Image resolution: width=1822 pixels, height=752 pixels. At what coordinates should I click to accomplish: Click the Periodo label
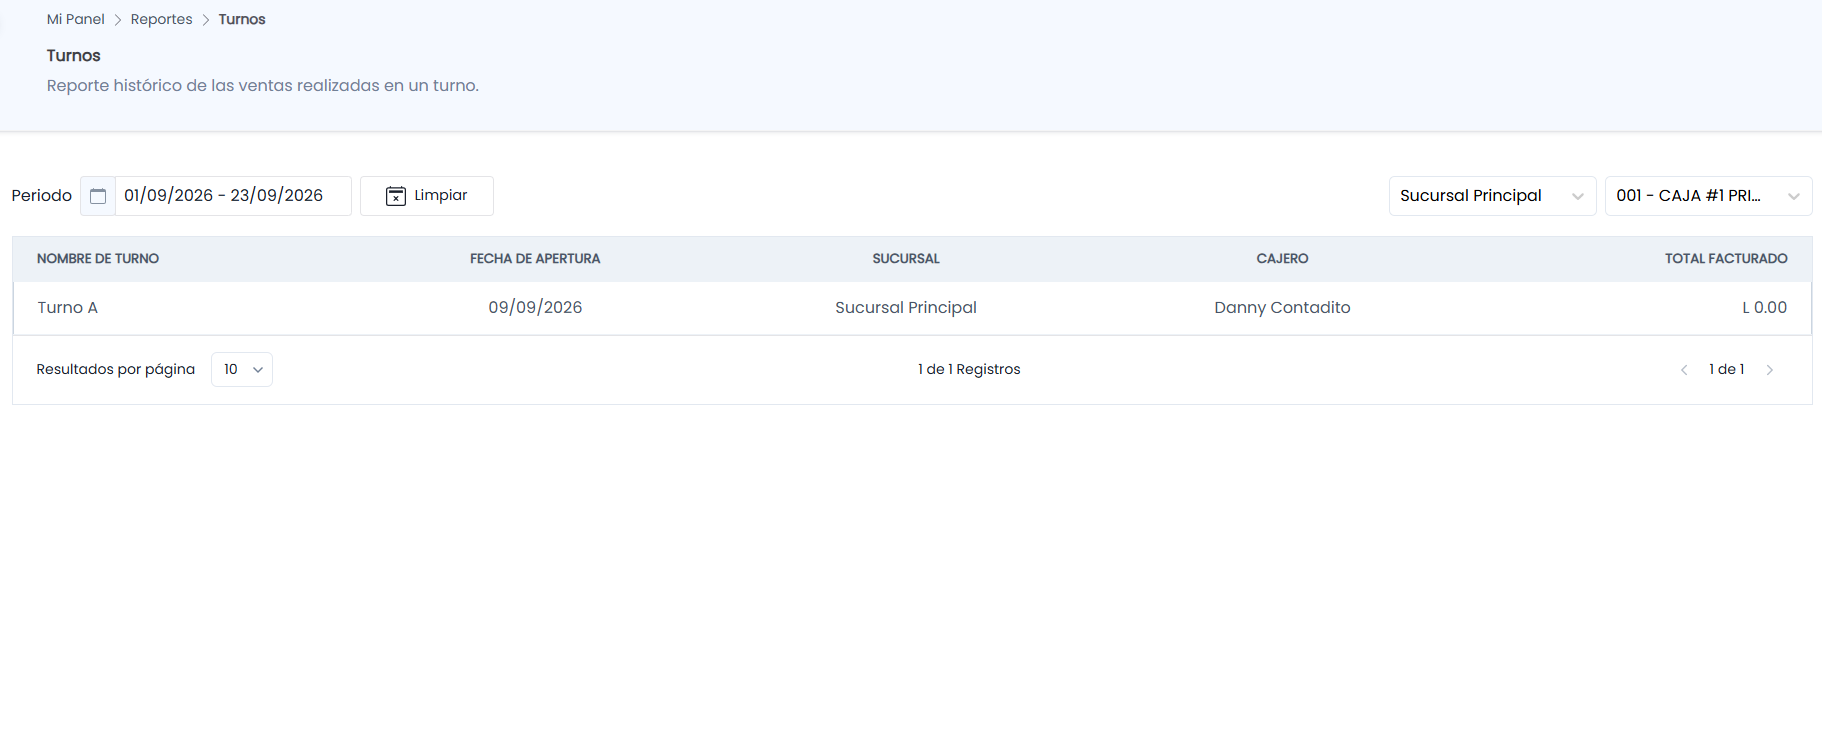42,196
